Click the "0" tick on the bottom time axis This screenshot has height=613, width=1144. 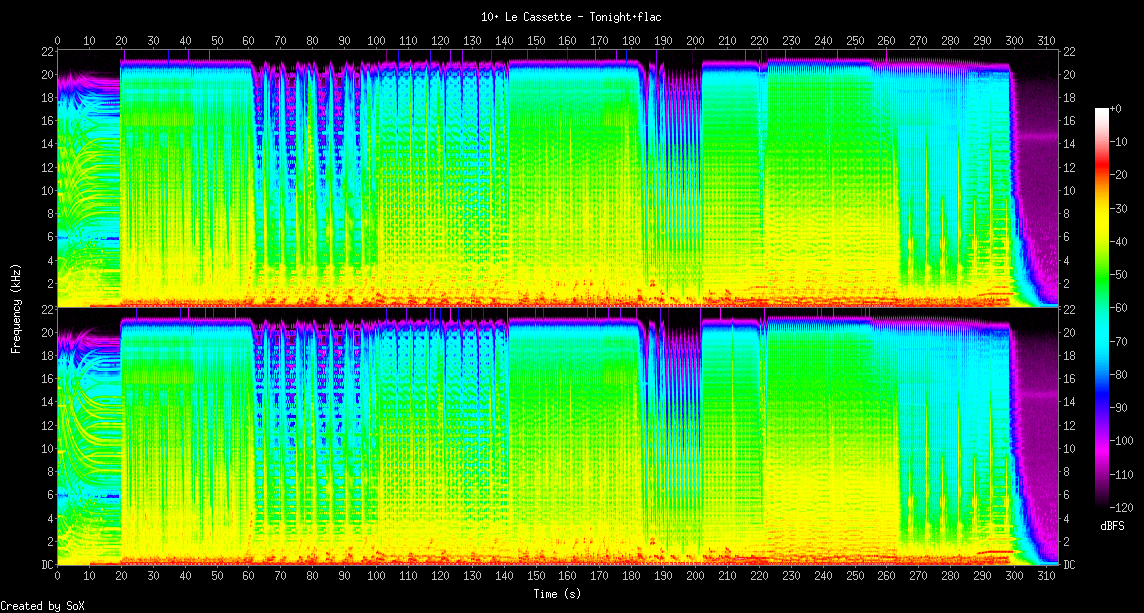[57, 578]
